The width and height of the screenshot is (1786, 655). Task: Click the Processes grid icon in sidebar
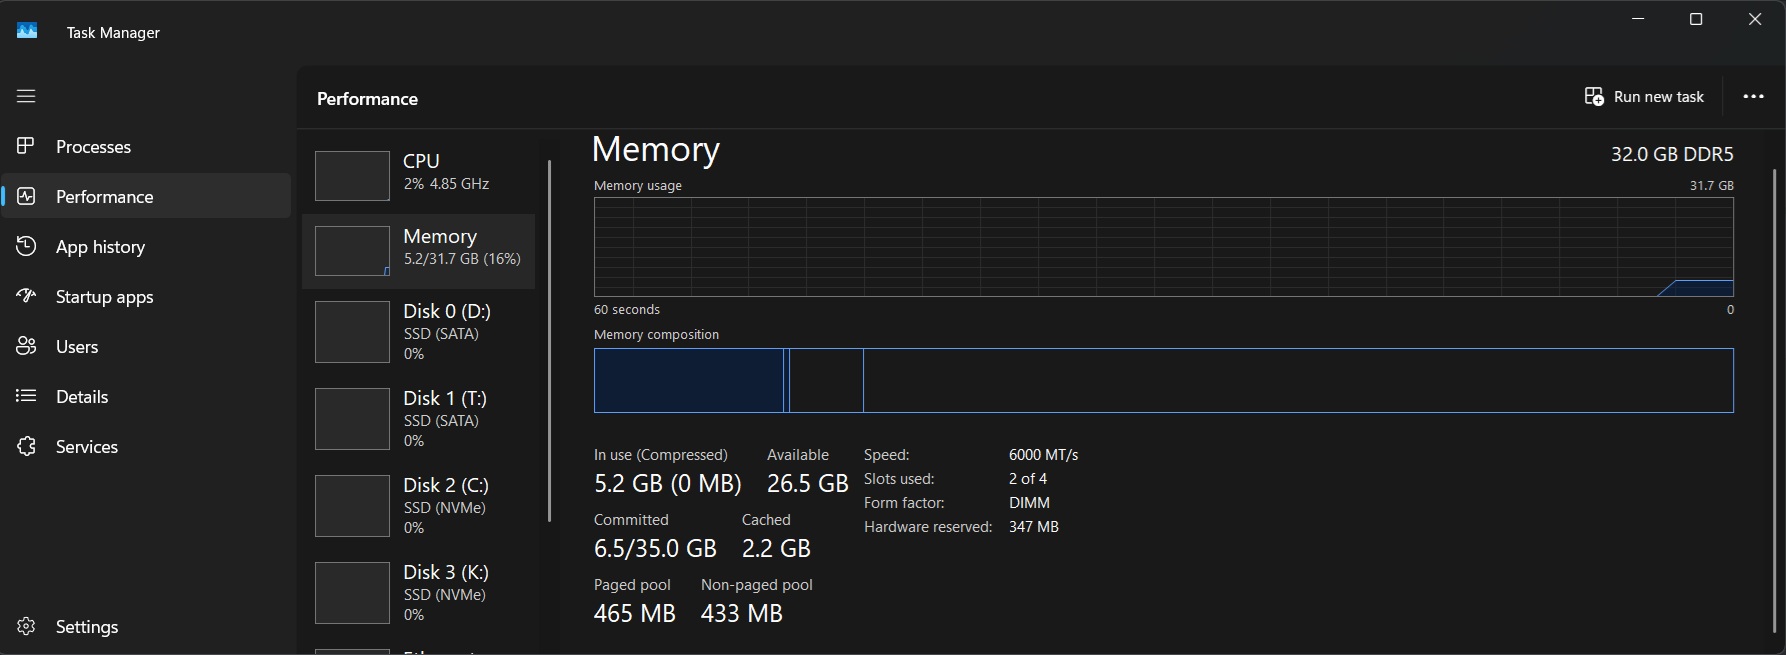click(x=26, y=146)
